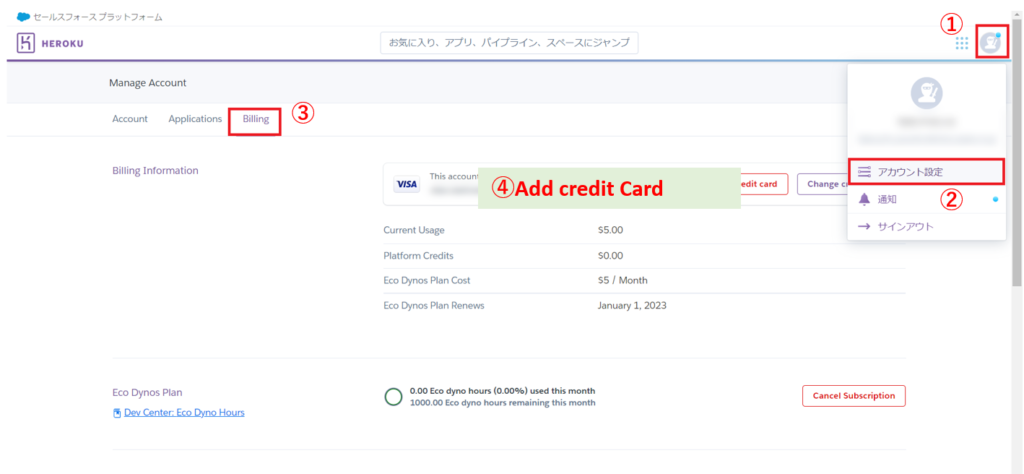Focus the search field for apps and pipelines
Screen dimensions: 1024x474
(509, 43)
